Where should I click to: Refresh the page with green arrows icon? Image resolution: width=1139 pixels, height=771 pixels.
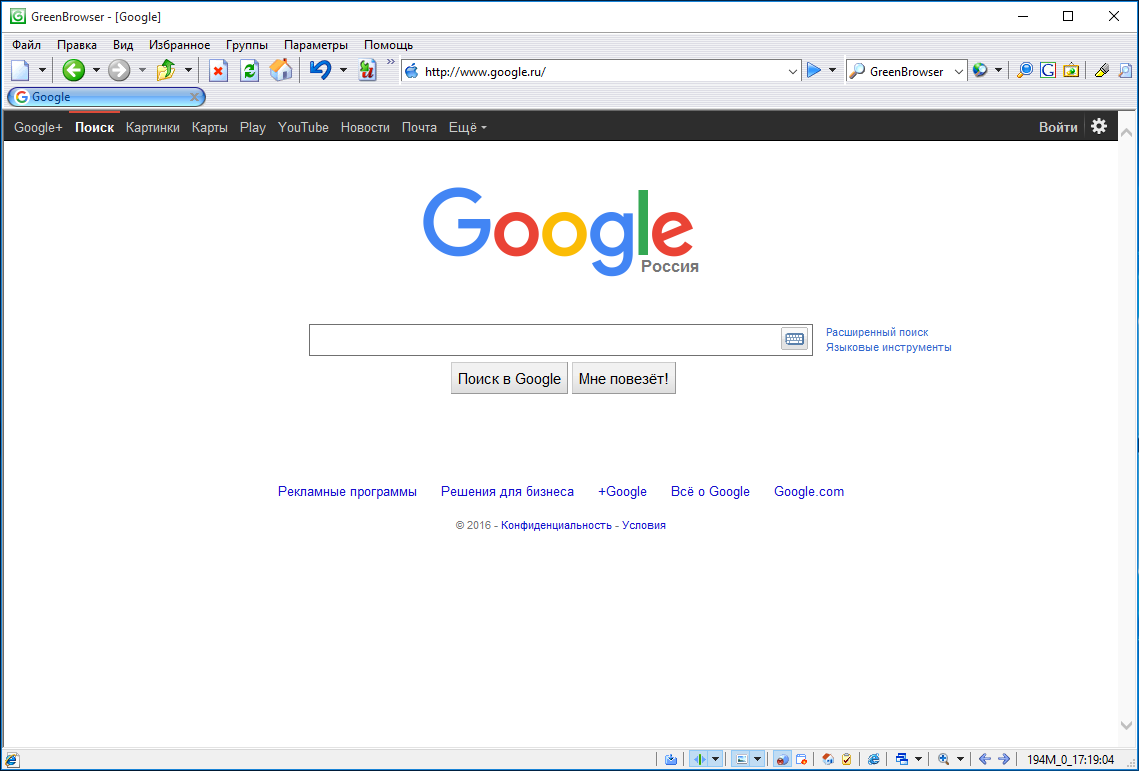pos(249,70)
